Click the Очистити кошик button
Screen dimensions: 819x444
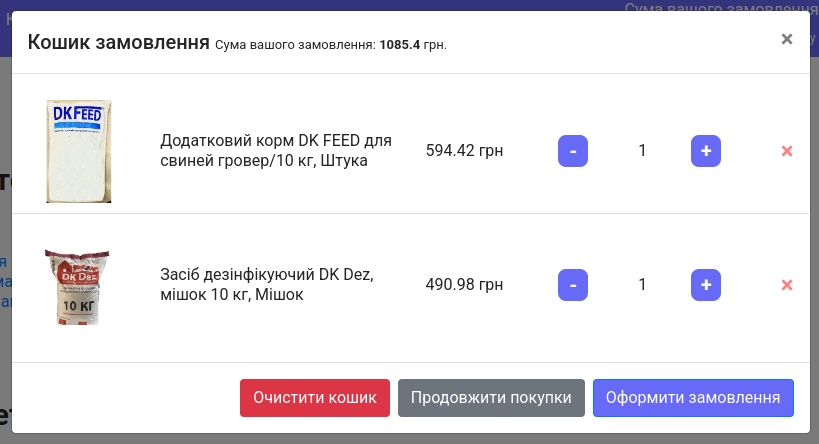(315, 398)
